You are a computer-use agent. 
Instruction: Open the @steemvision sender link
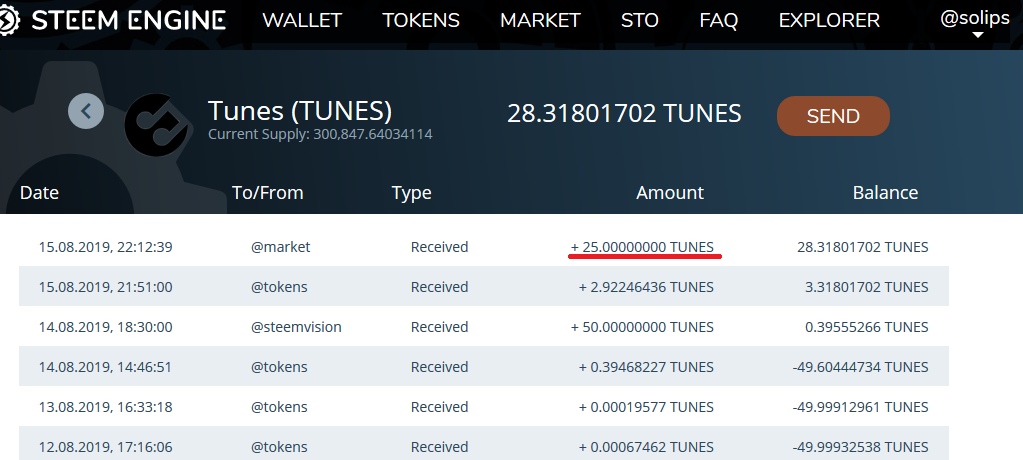[296, 327]
